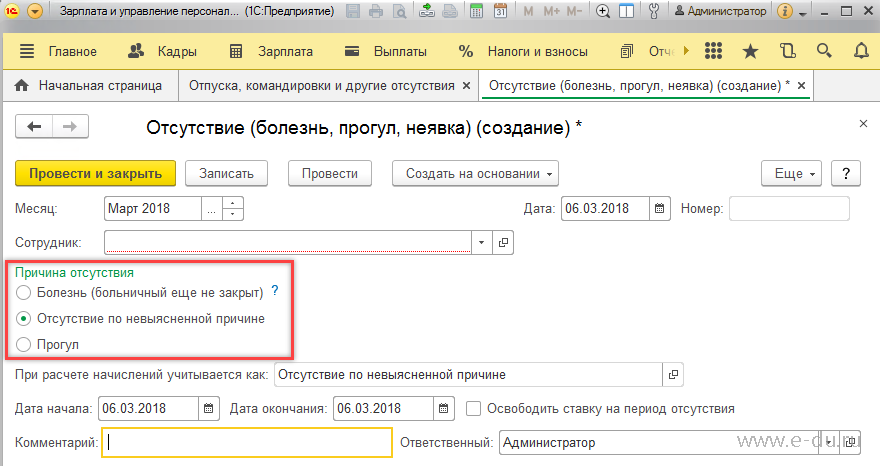The image size is (880, 466).
Task: Go back with the left arrow button
Action: coord(34,127)
